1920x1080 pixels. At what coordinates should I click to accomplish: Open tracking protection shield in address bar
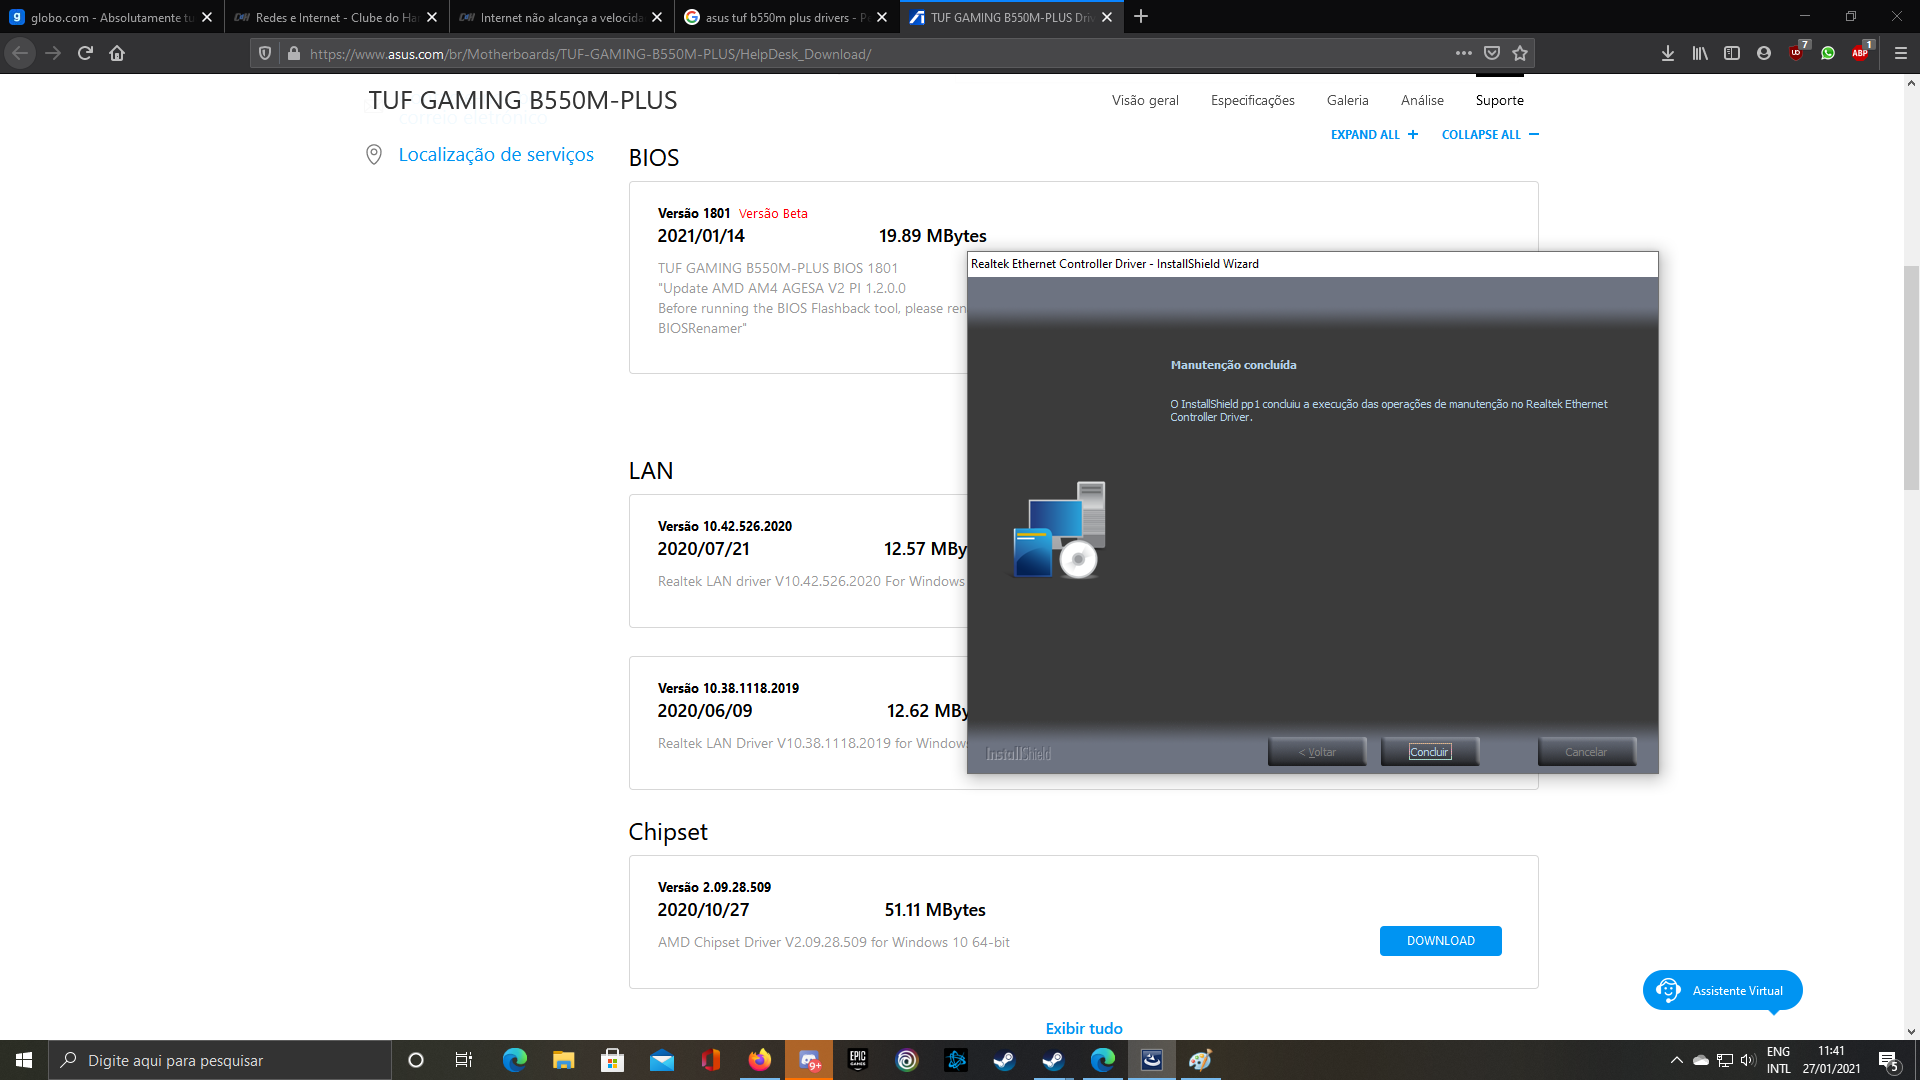pos(265,53)
